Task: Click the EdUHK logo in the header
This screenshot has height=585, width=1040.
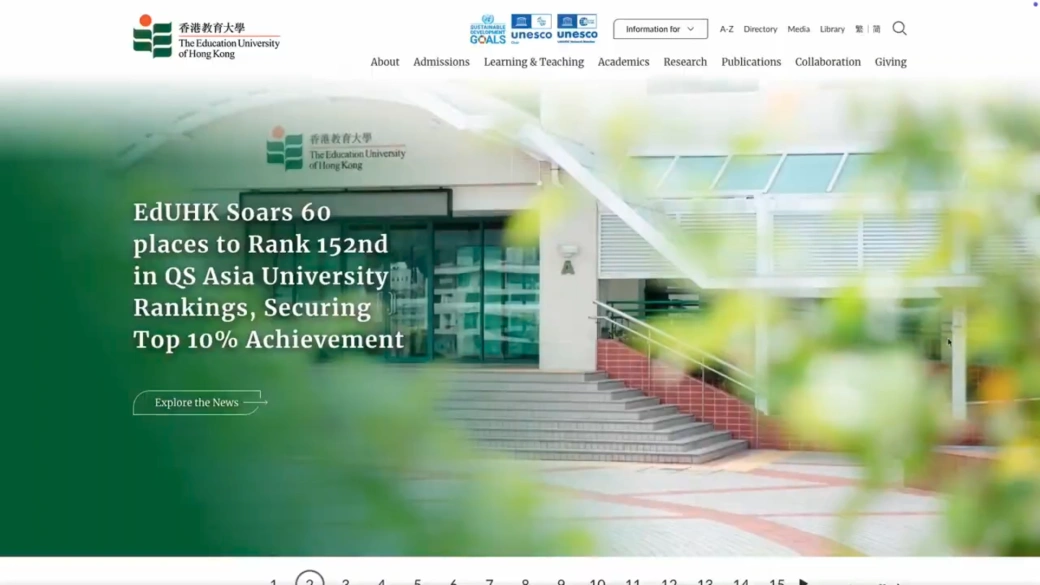Action: 206,36
